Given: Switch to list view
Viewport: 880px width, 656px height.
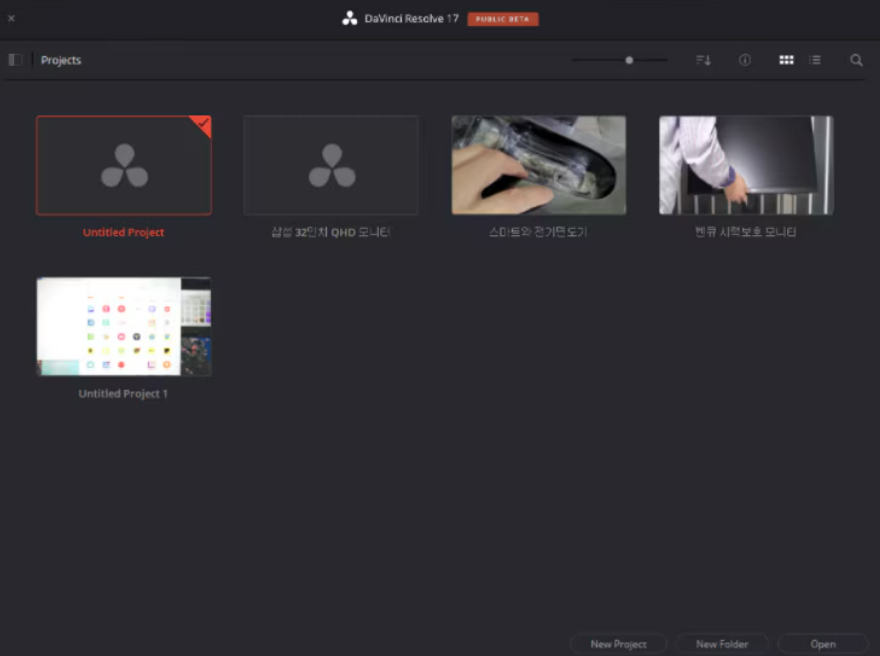Looking at the screenshot, I should pos(815,60).
